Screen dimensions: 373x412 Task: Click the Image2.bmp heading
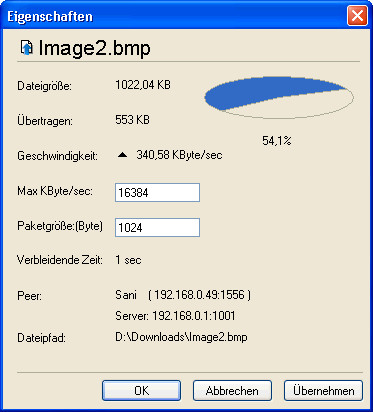point(94,48)
